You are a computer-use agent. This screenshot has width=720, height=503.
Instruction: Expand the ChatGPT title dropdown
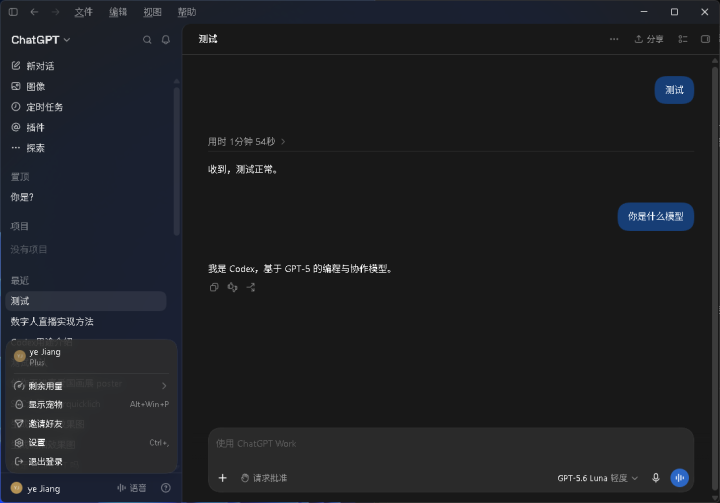(41, 40)
